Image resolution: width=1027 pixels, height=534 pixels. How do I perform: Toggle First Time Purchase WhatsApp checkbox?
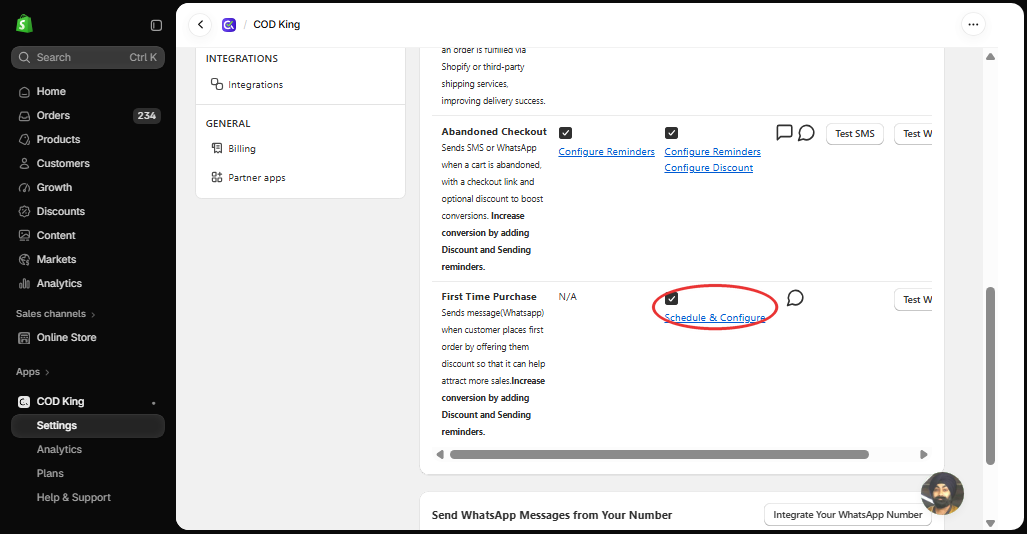coord(671,299)
